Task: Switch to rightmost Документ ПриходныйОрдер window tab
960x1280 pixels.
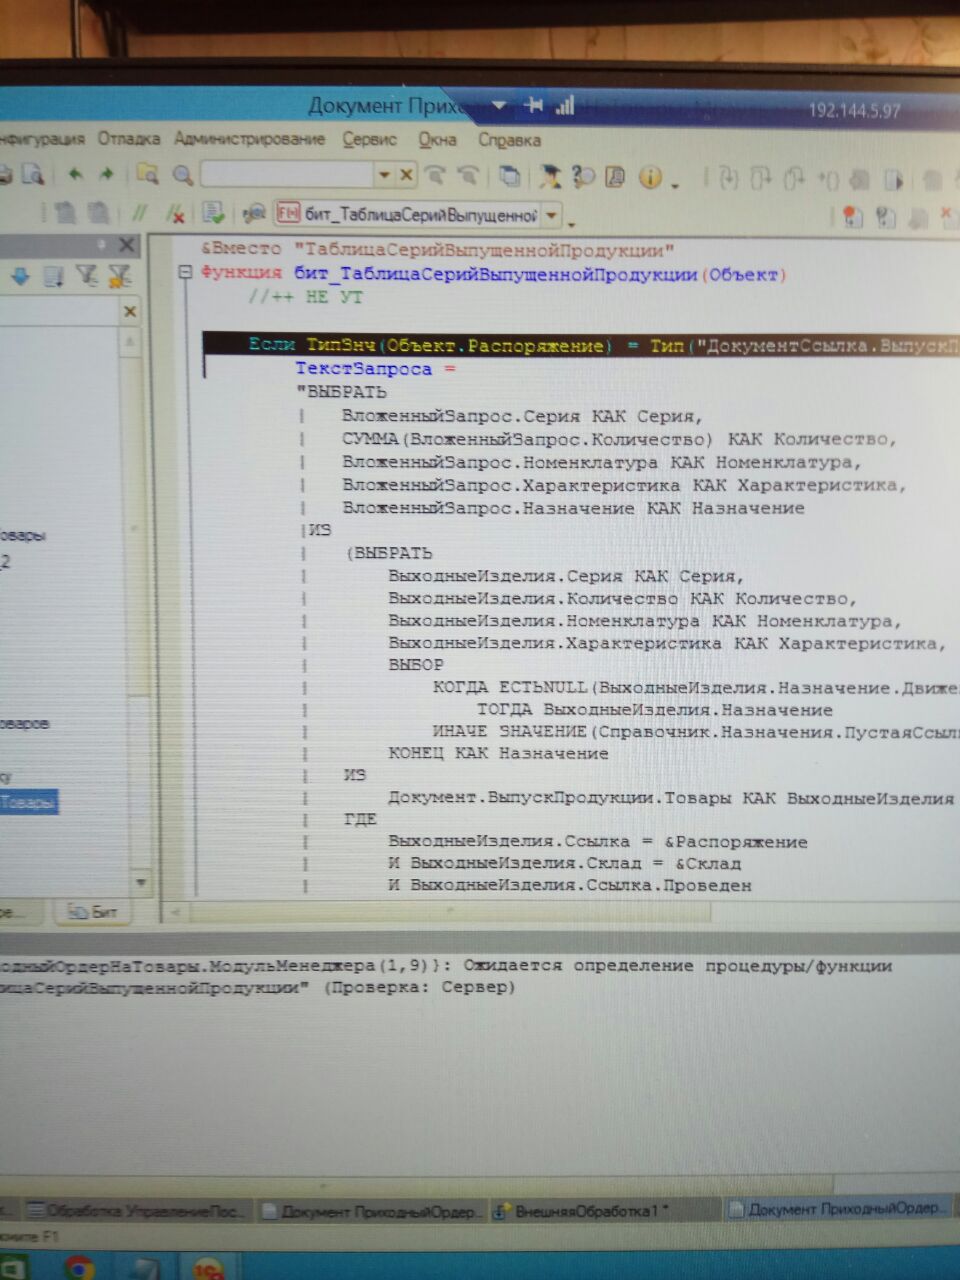Action: 838,1209
